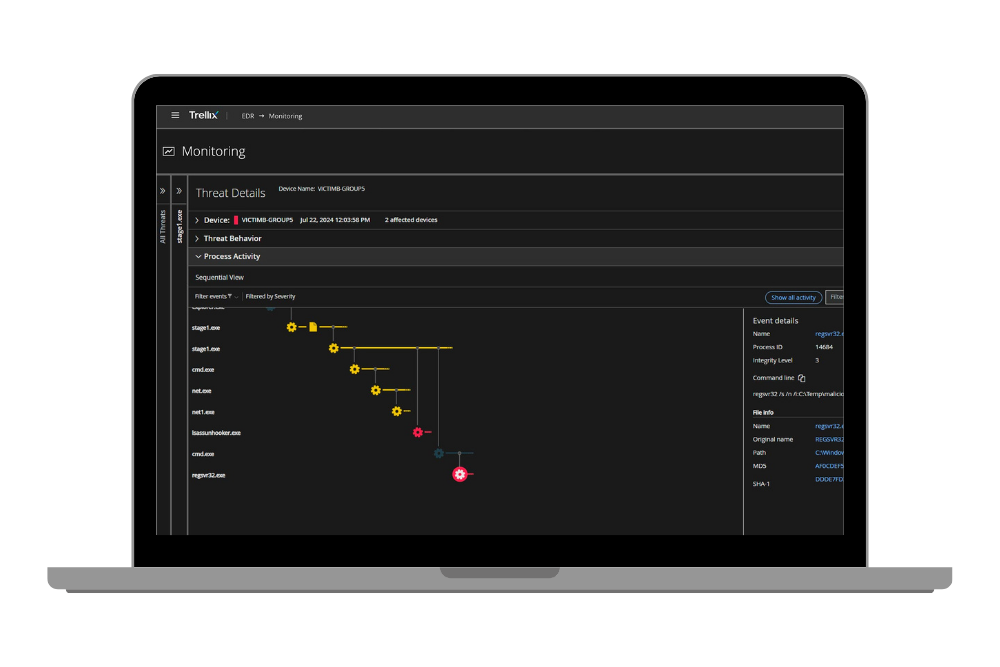Viewport: 1000px width, 667px height.
Task: Open regsvr32 name link in Event details
Action: coord(829,334)
